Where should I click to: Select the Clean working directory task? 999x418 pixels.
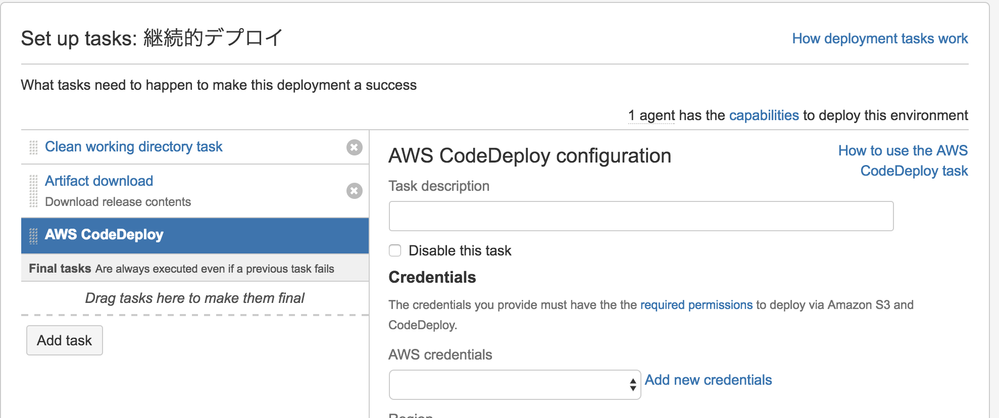(134, 147)
